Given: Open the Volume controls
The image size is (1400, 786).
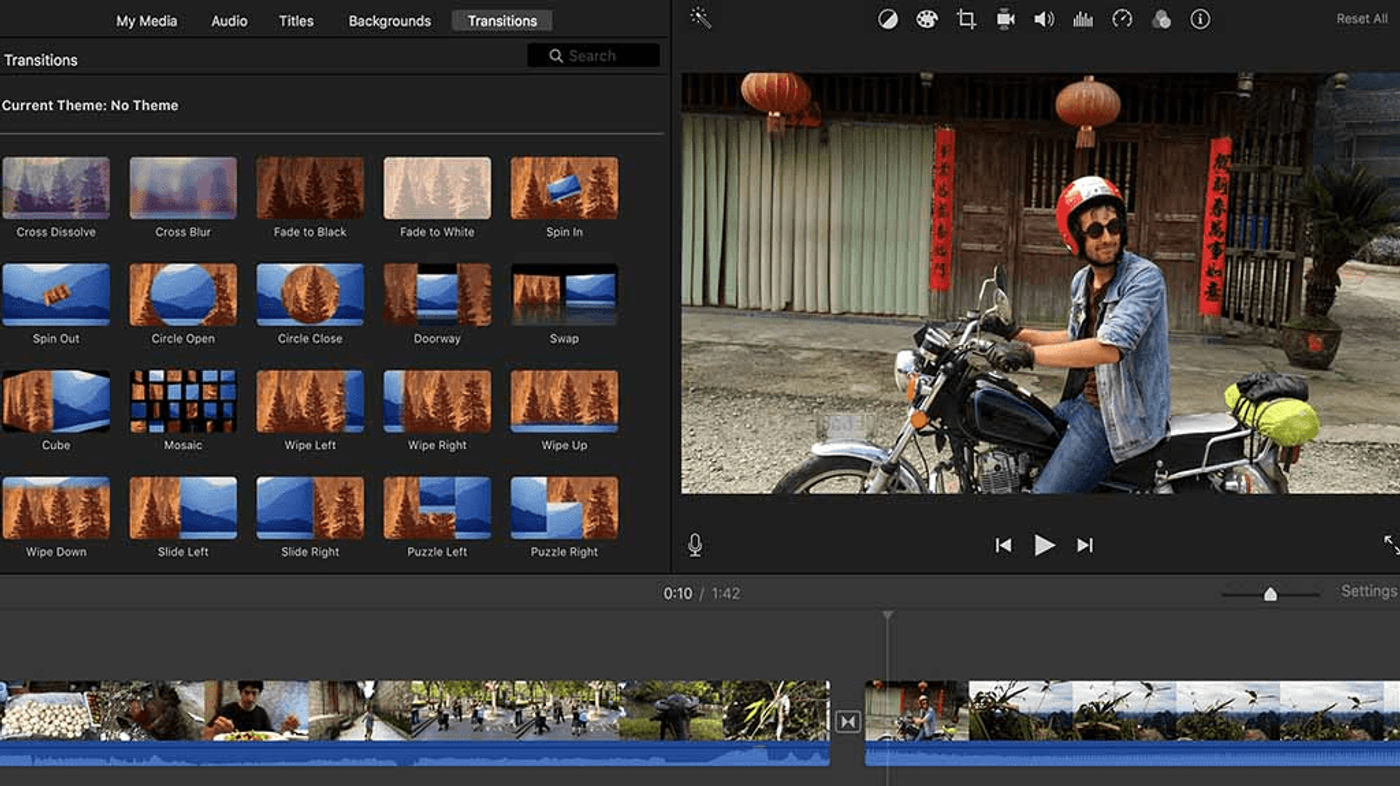Looking at the screenshot, I should (x=1043, y=18).
